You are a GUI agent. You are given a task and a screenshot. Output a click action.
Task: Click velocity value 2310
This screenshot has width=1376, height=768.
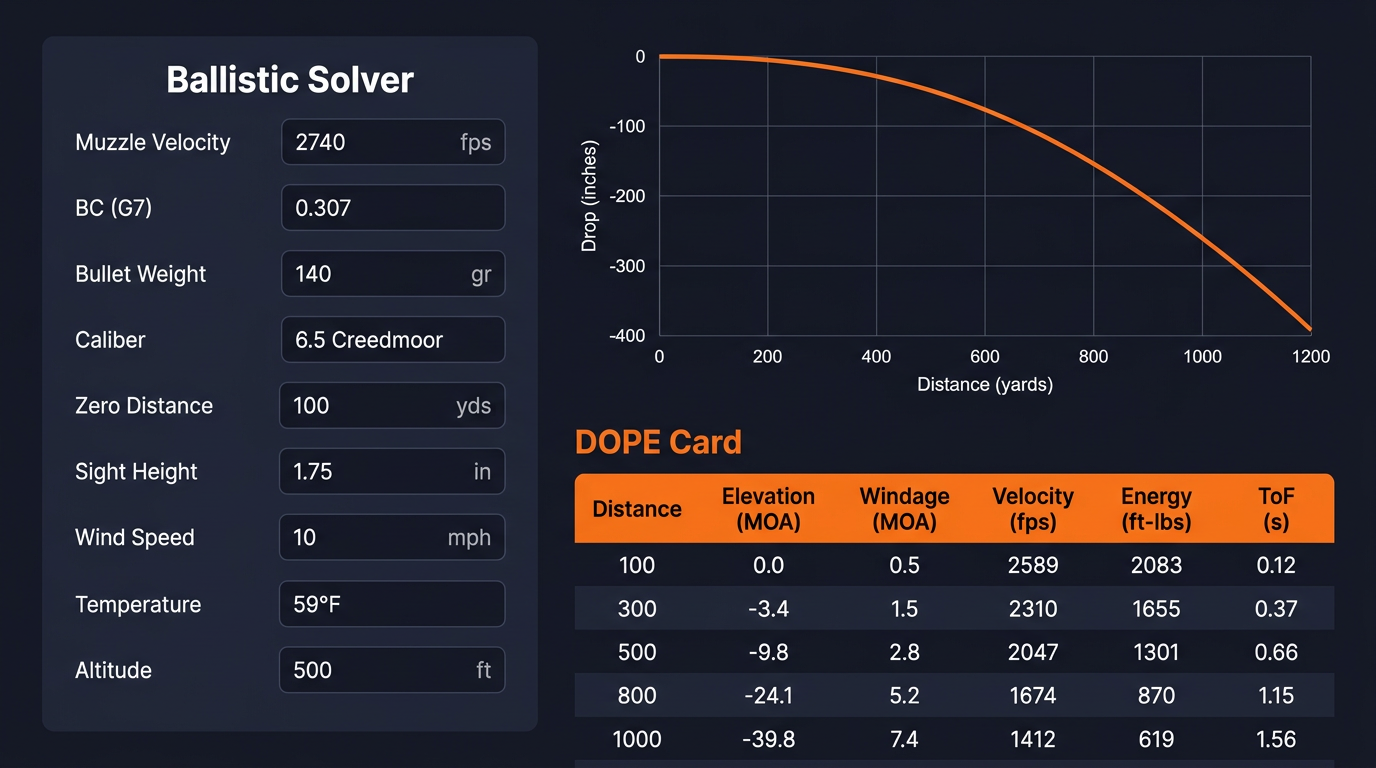[x=1033, y=609]
